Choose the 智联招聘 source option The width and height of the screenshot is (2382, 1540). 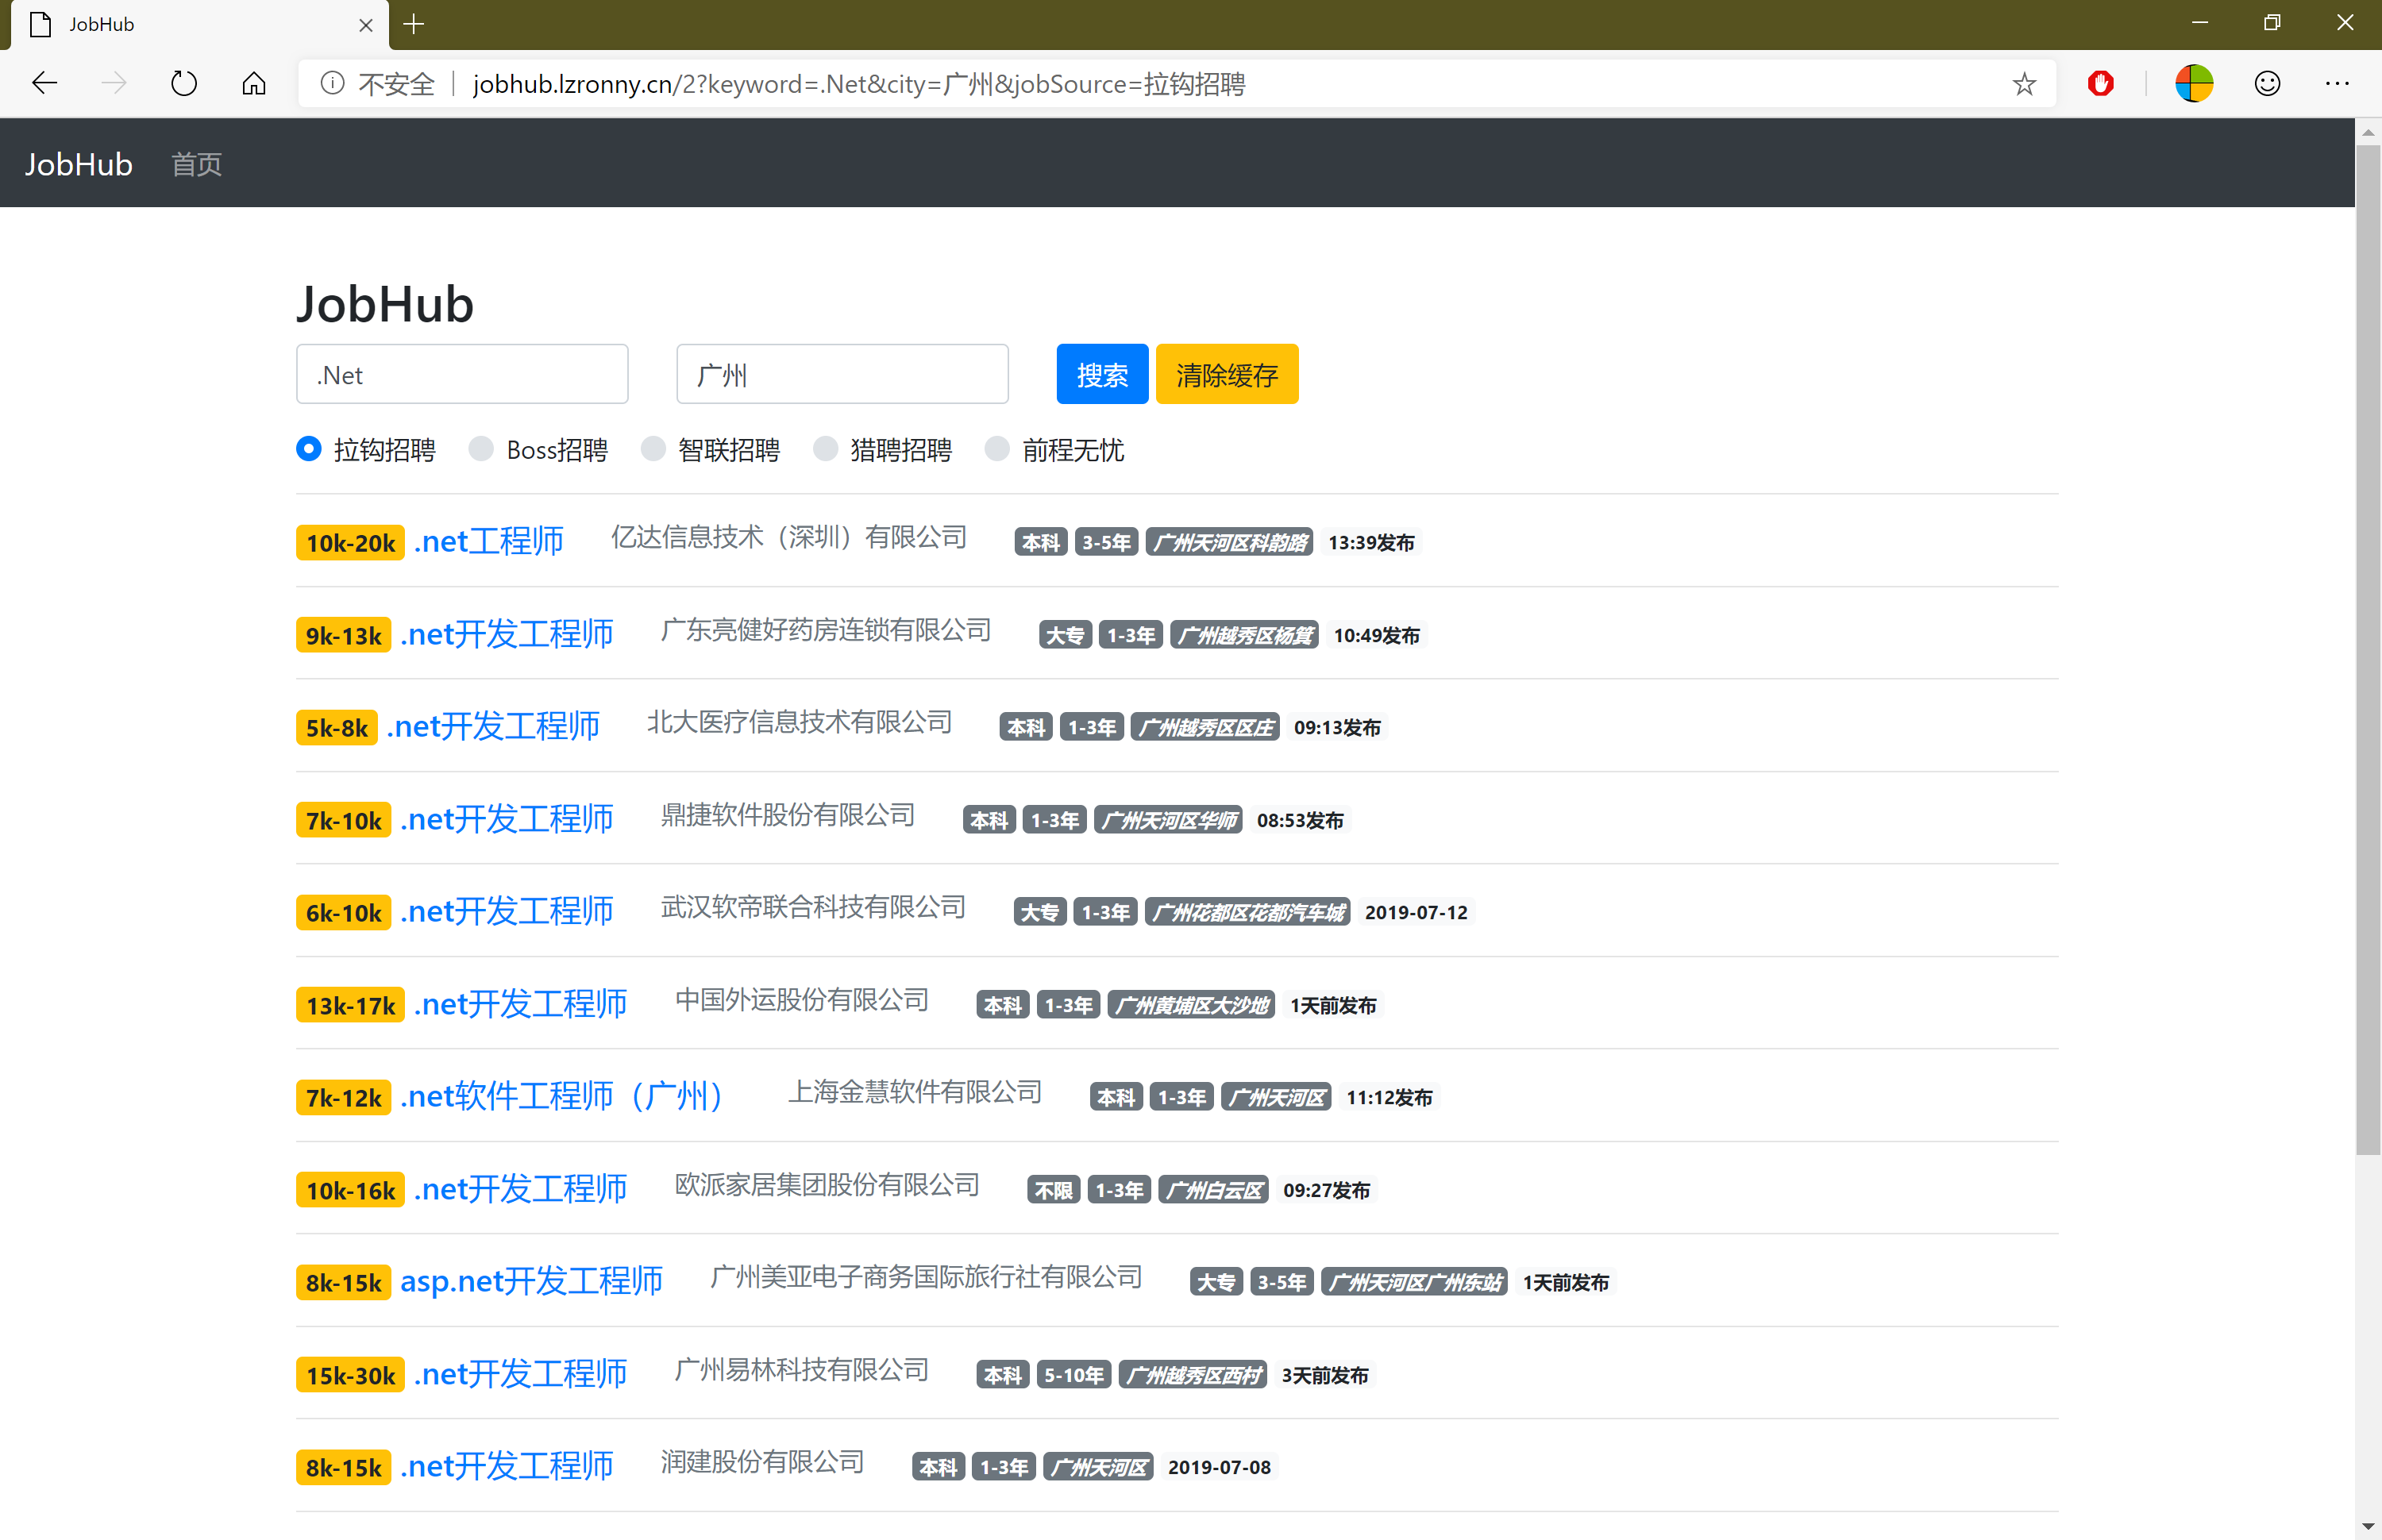point(654,449)
